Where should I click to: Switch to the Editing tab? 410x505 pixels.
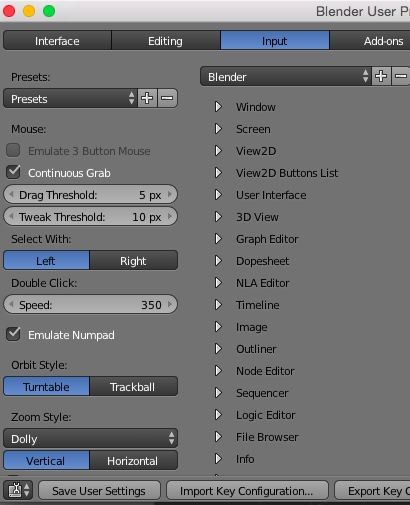tap(166, 40)
